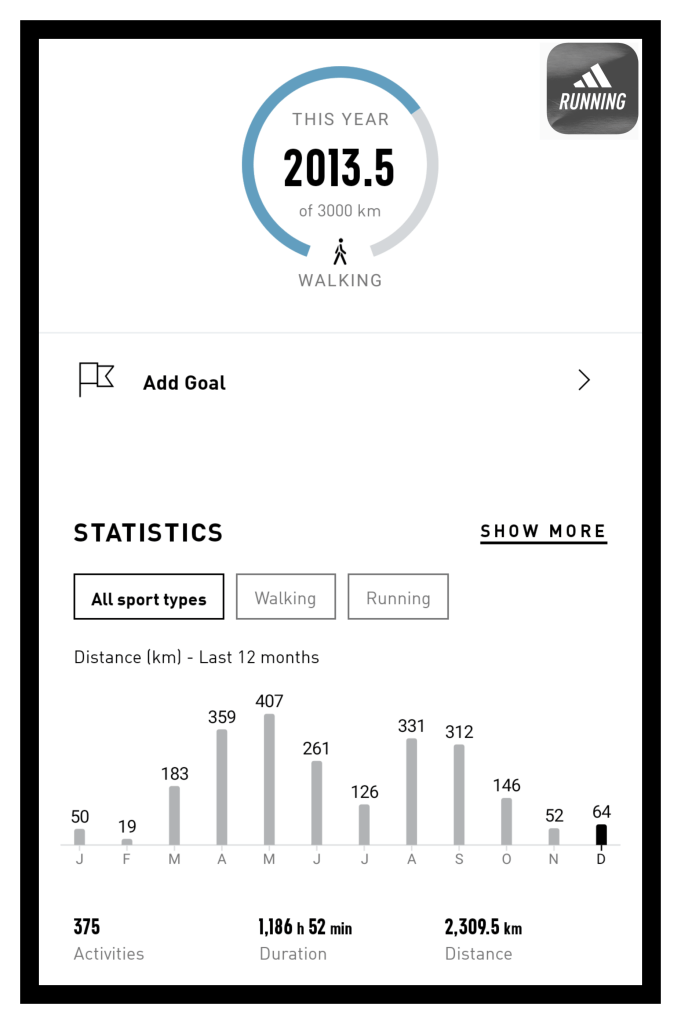Tap the 375 Activities statistic
Image resolution: width=681 pixels, height=1024 pixels.
108,939
